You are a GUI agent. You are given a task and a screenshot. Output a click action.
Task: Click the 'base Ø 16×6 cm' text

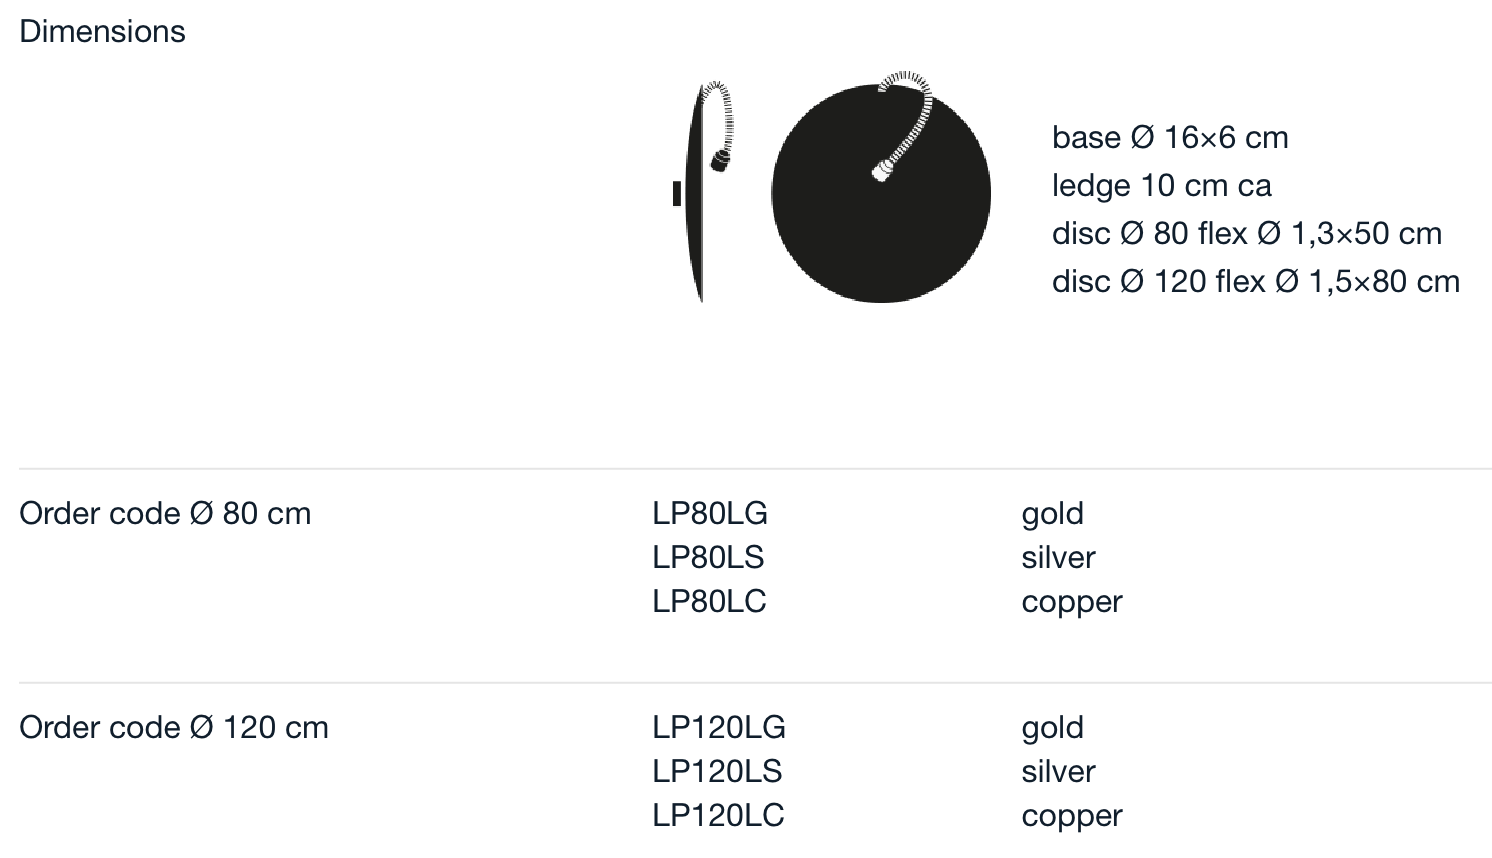1170,137
